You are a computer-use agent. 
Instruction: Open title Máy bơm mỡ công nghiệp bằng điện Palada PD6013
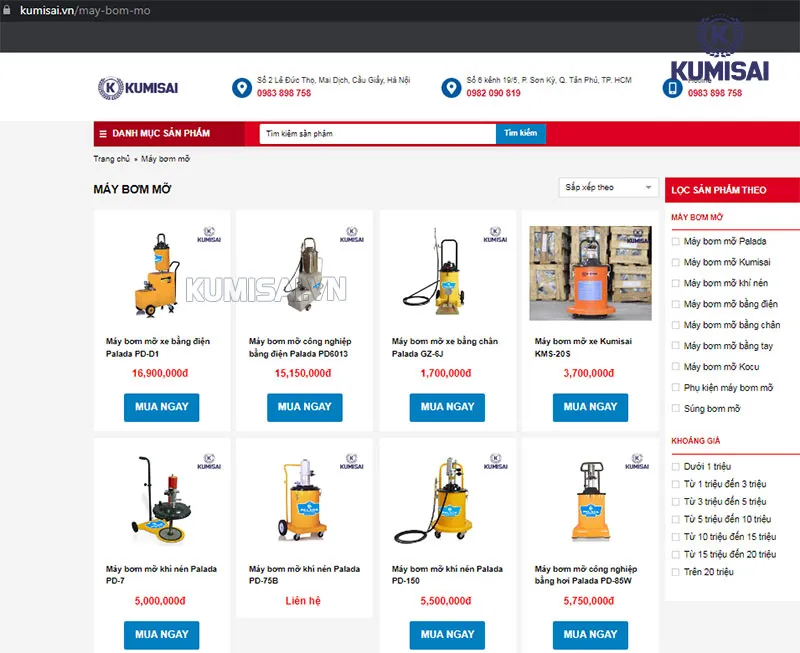pos(300,347)
